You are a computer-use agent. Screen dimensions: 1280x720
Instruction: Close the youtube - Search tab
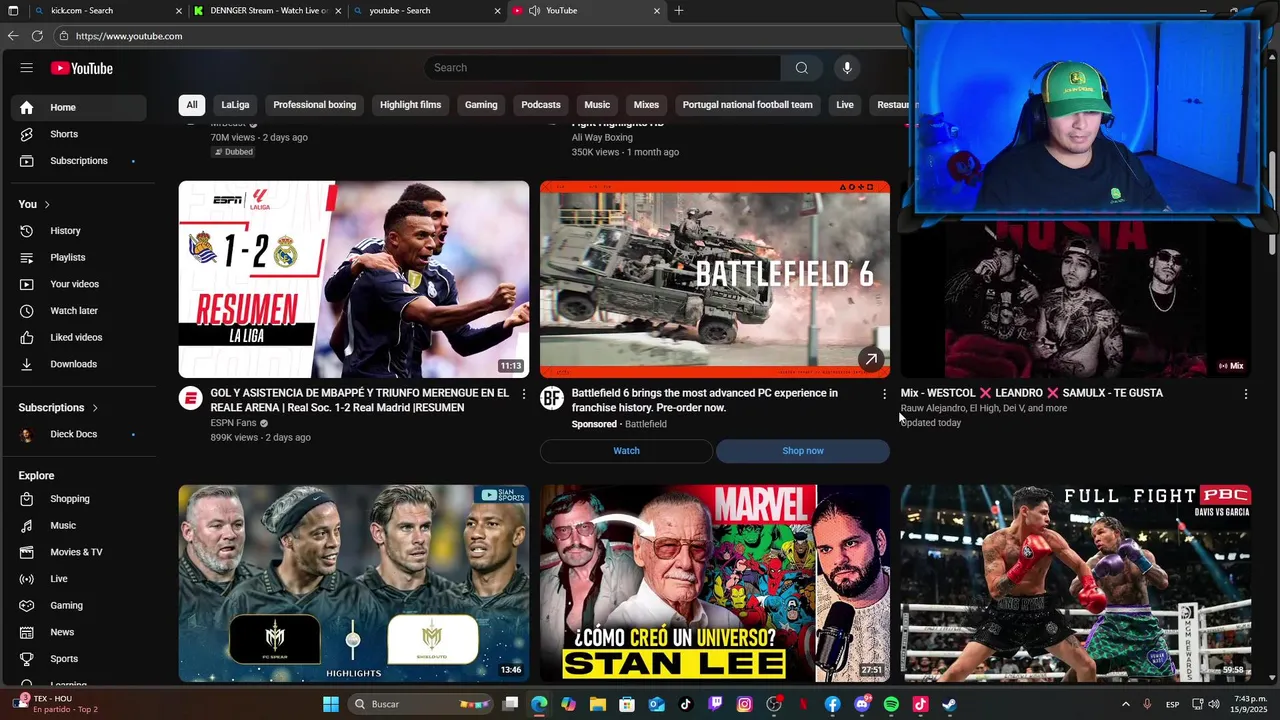(498, 10)
